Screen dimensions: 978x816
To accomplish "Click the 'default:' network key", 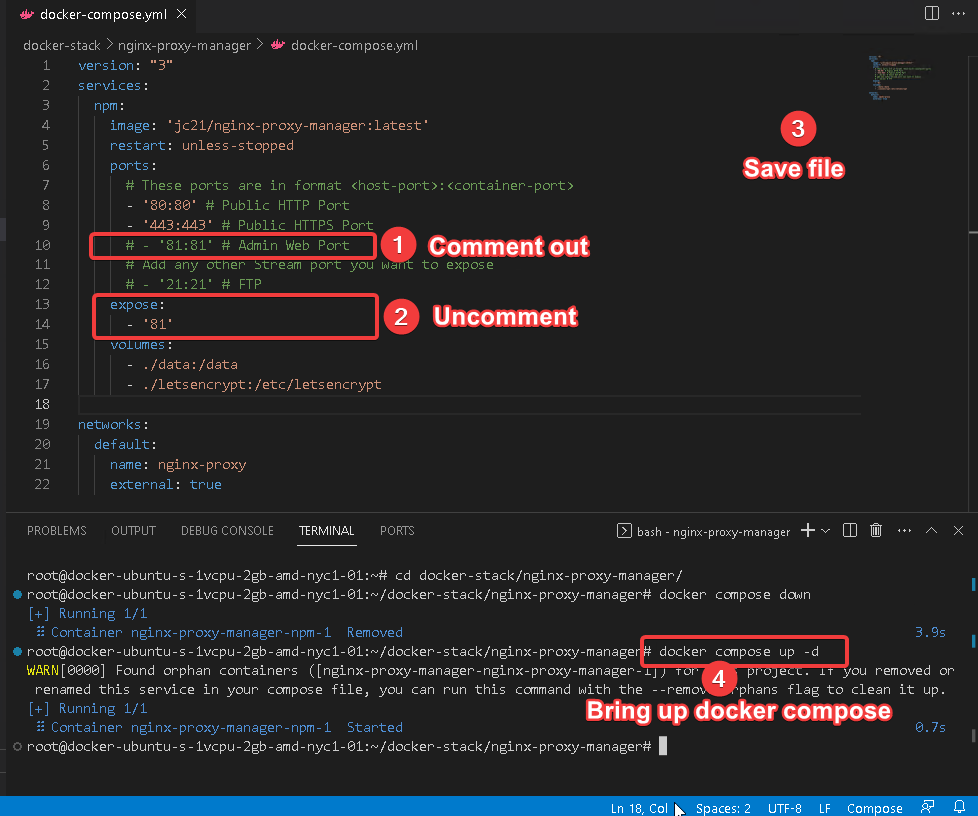I will coord(125,444).
